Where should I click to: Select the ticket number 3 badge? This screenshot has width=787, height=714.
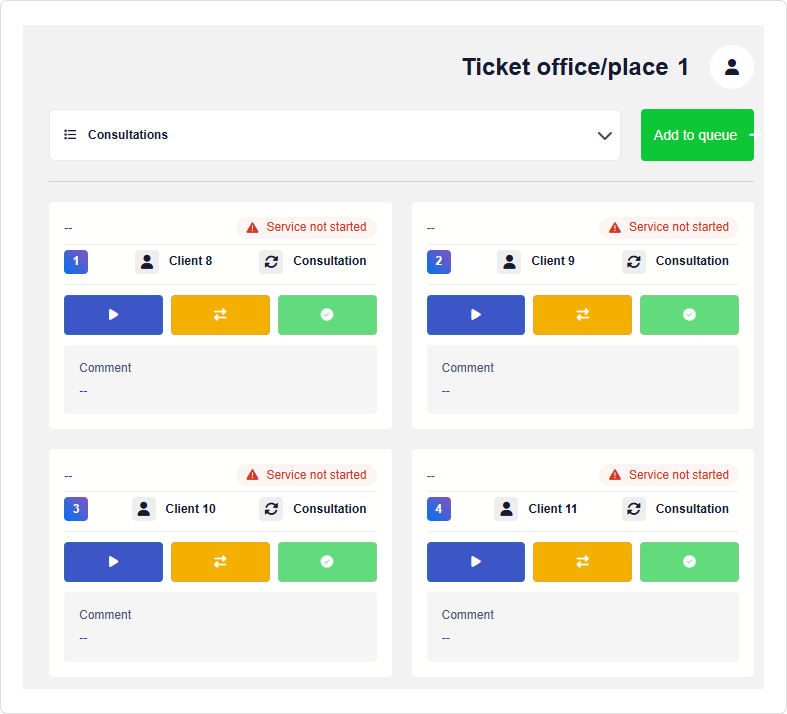76,509
